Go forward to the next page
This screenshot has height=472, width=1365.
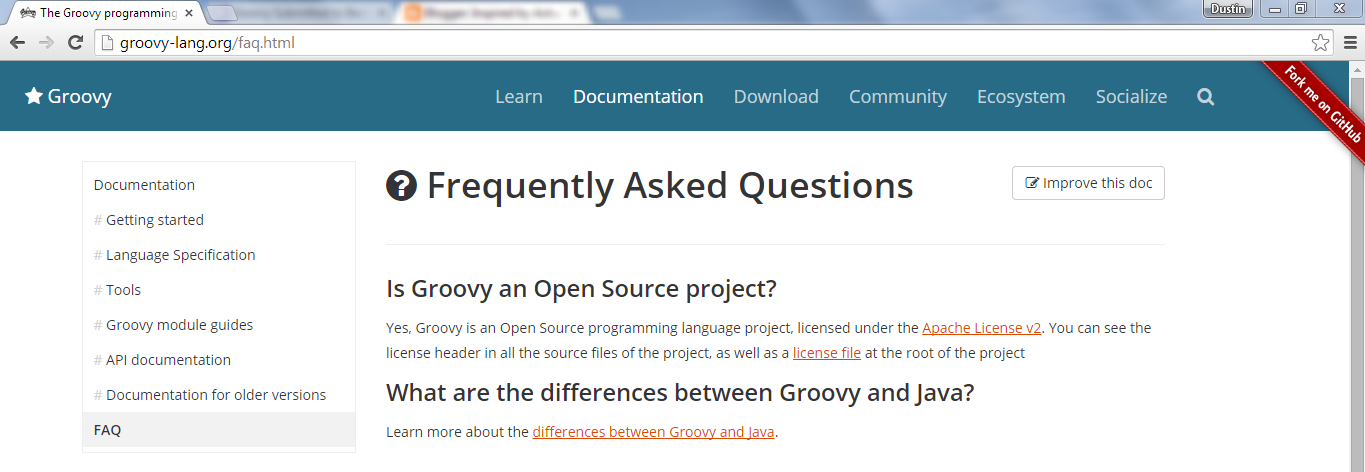pos(45,43)
